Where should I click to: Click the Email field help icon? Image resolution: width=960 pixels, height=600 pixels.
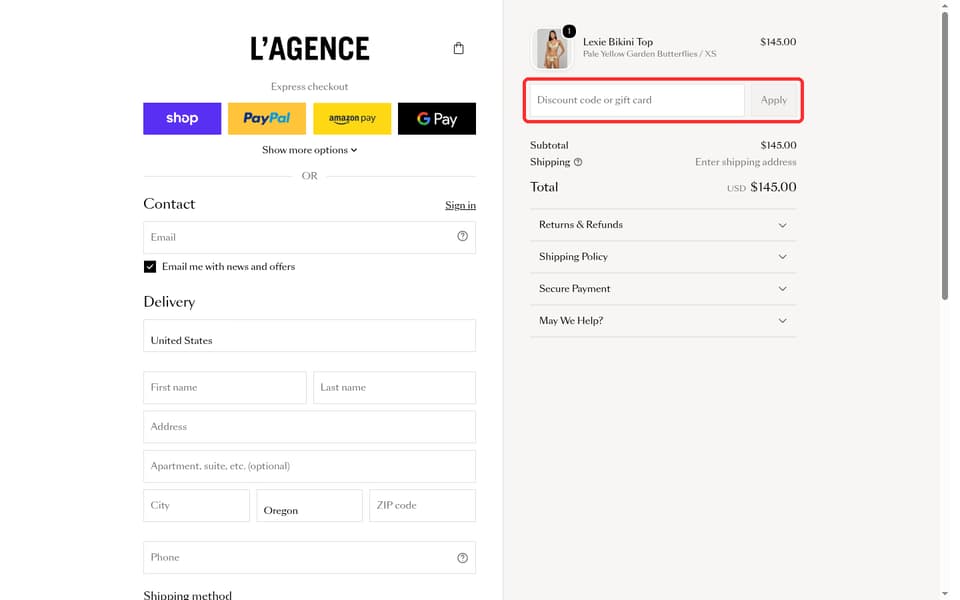point(462,236)
